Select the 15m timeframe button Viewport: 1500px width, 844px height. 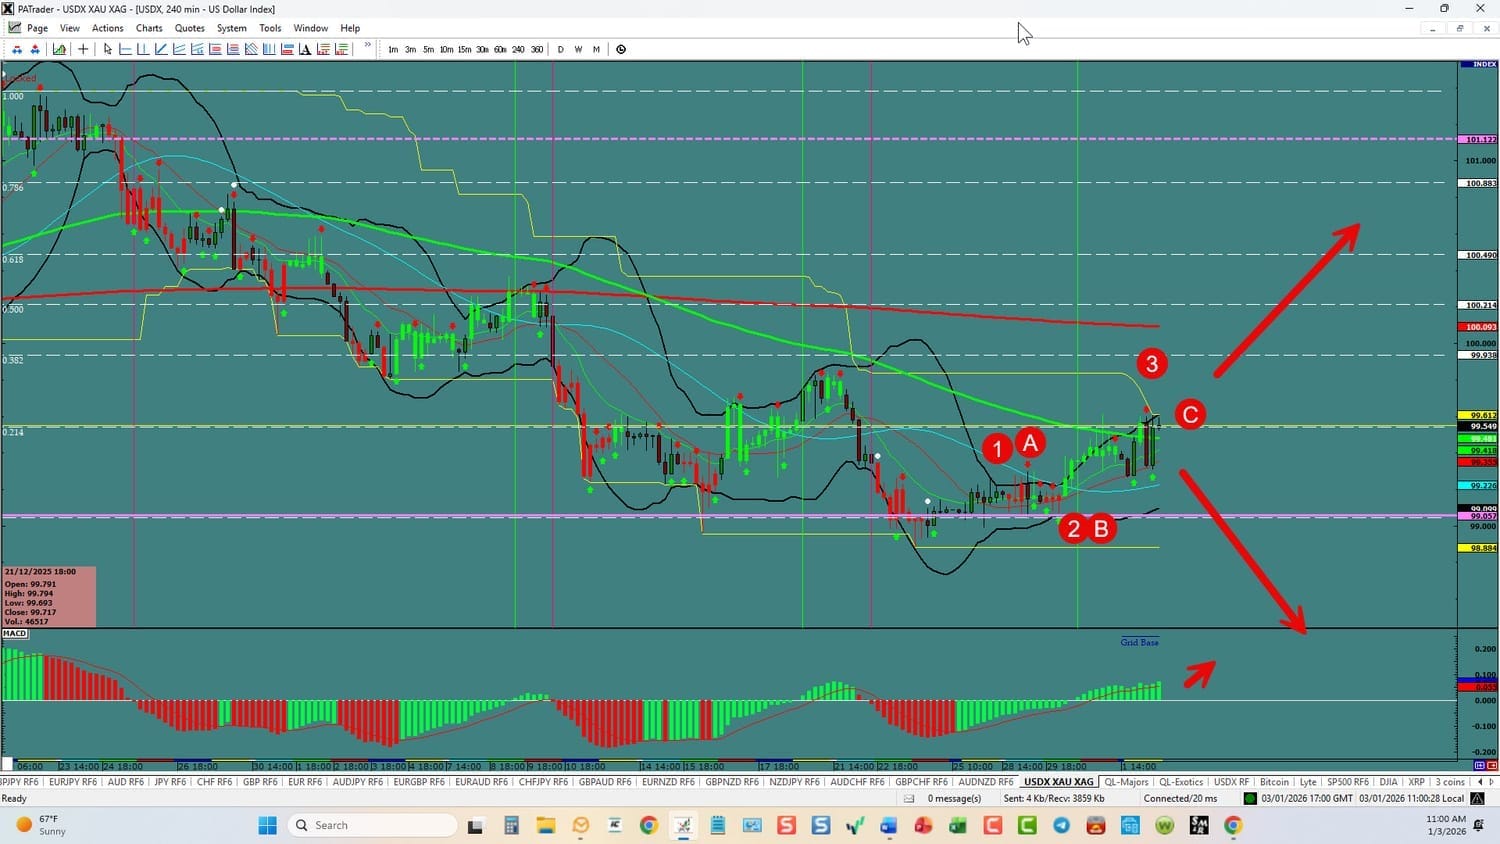[464, 49]
